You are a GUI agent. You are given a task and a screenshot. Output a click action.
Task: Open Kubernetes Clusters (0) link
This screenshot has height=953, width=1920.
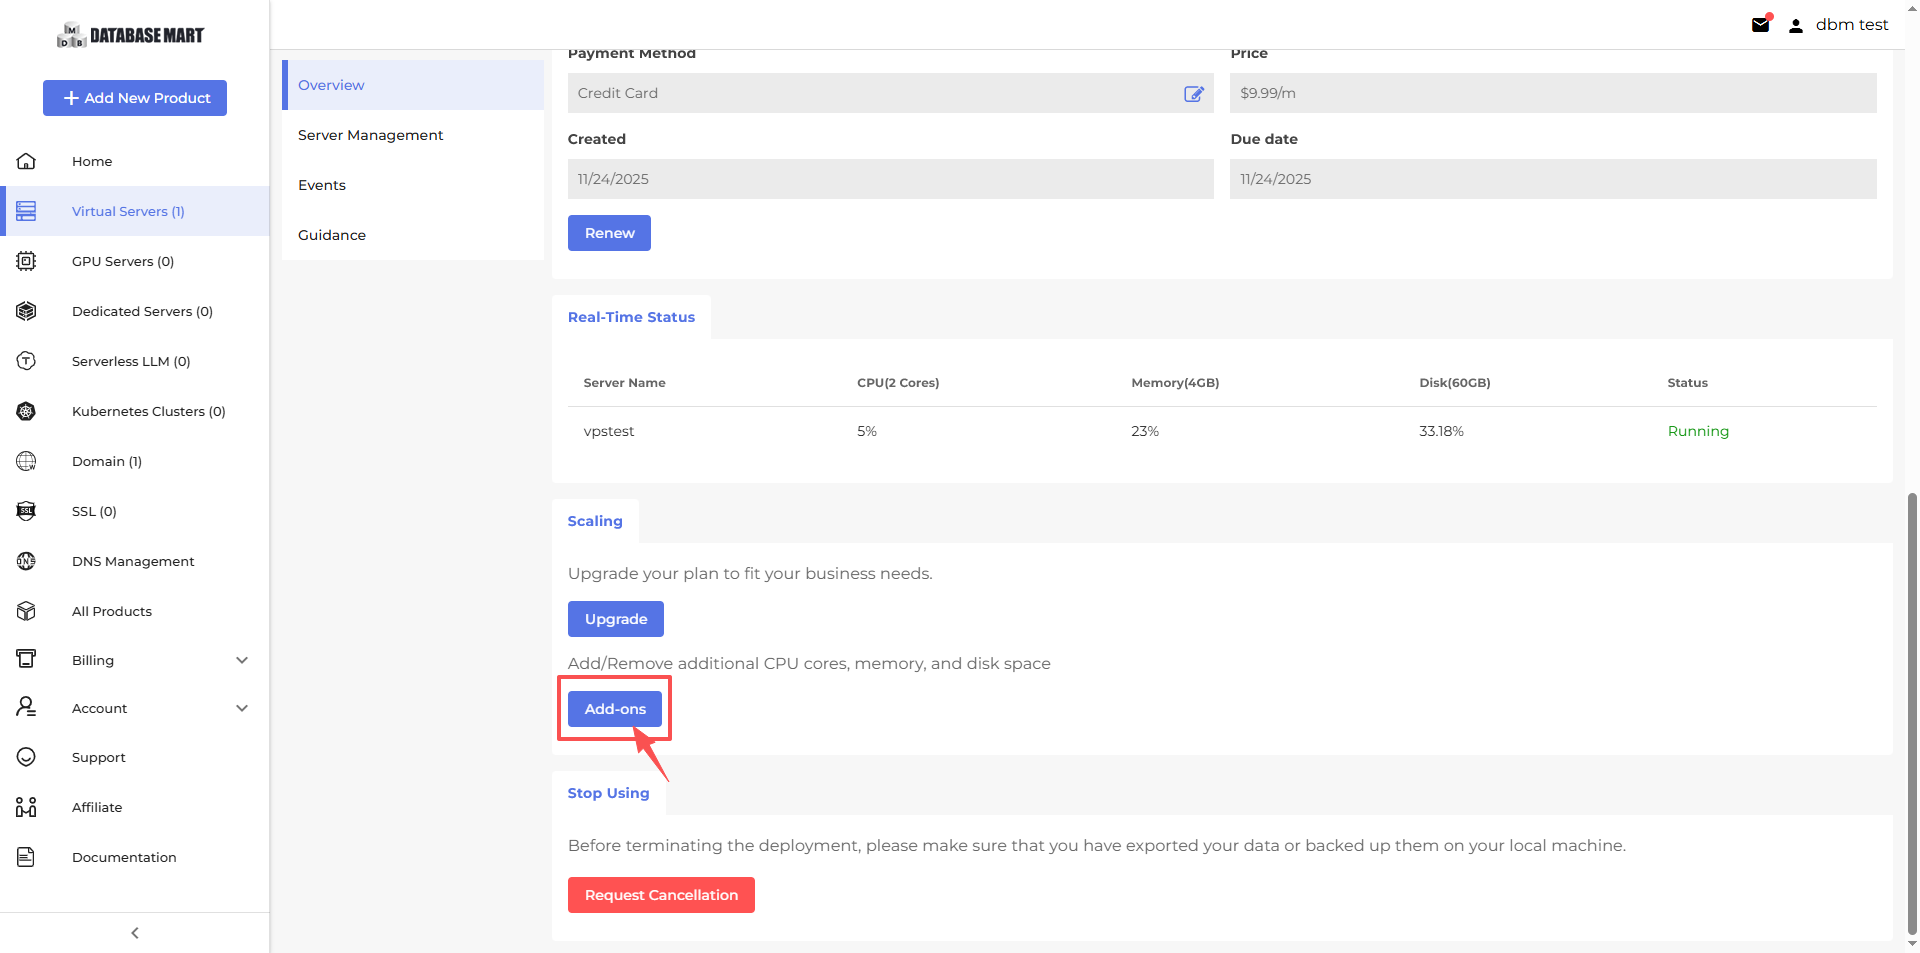[149, 411]
